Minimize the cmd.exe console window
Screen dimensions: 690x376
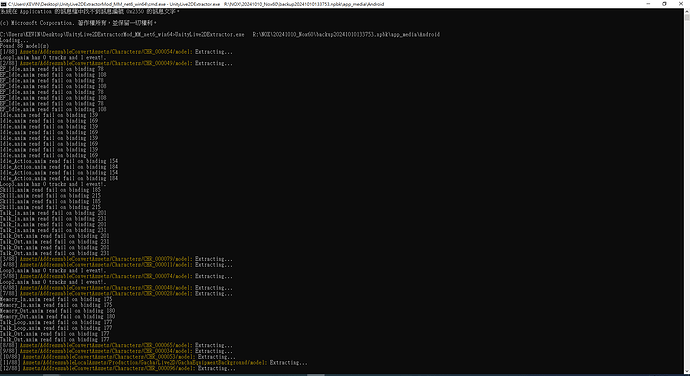pos(648,4)
